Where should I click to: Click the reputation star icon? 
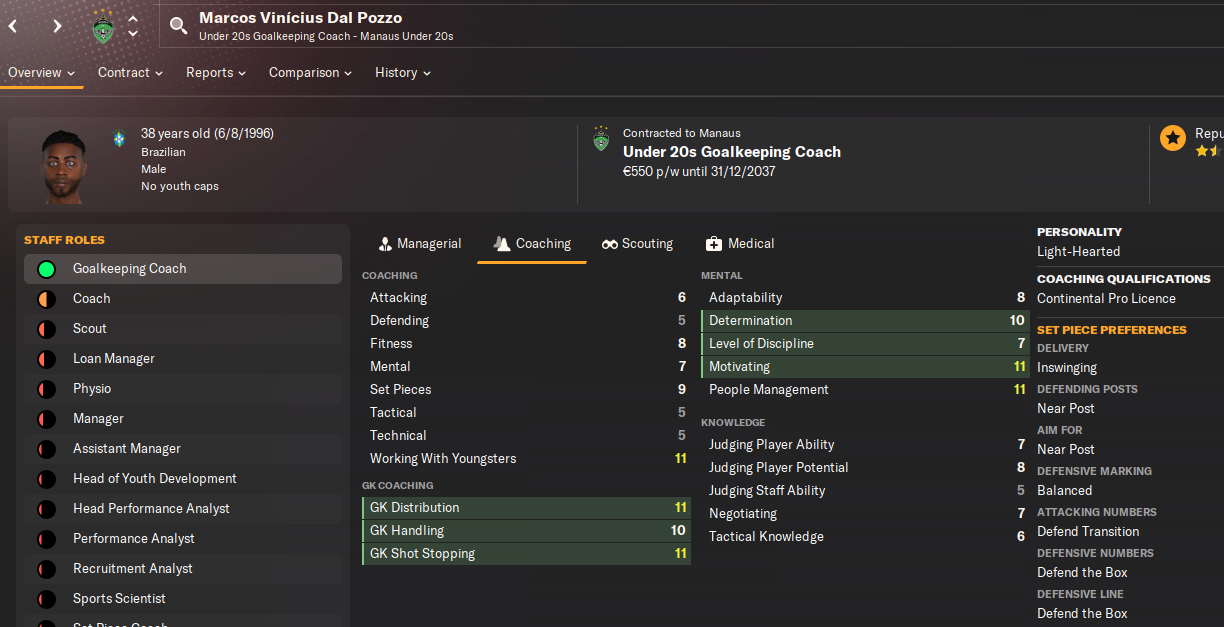pyautogui.click(x=1173, y=138)
